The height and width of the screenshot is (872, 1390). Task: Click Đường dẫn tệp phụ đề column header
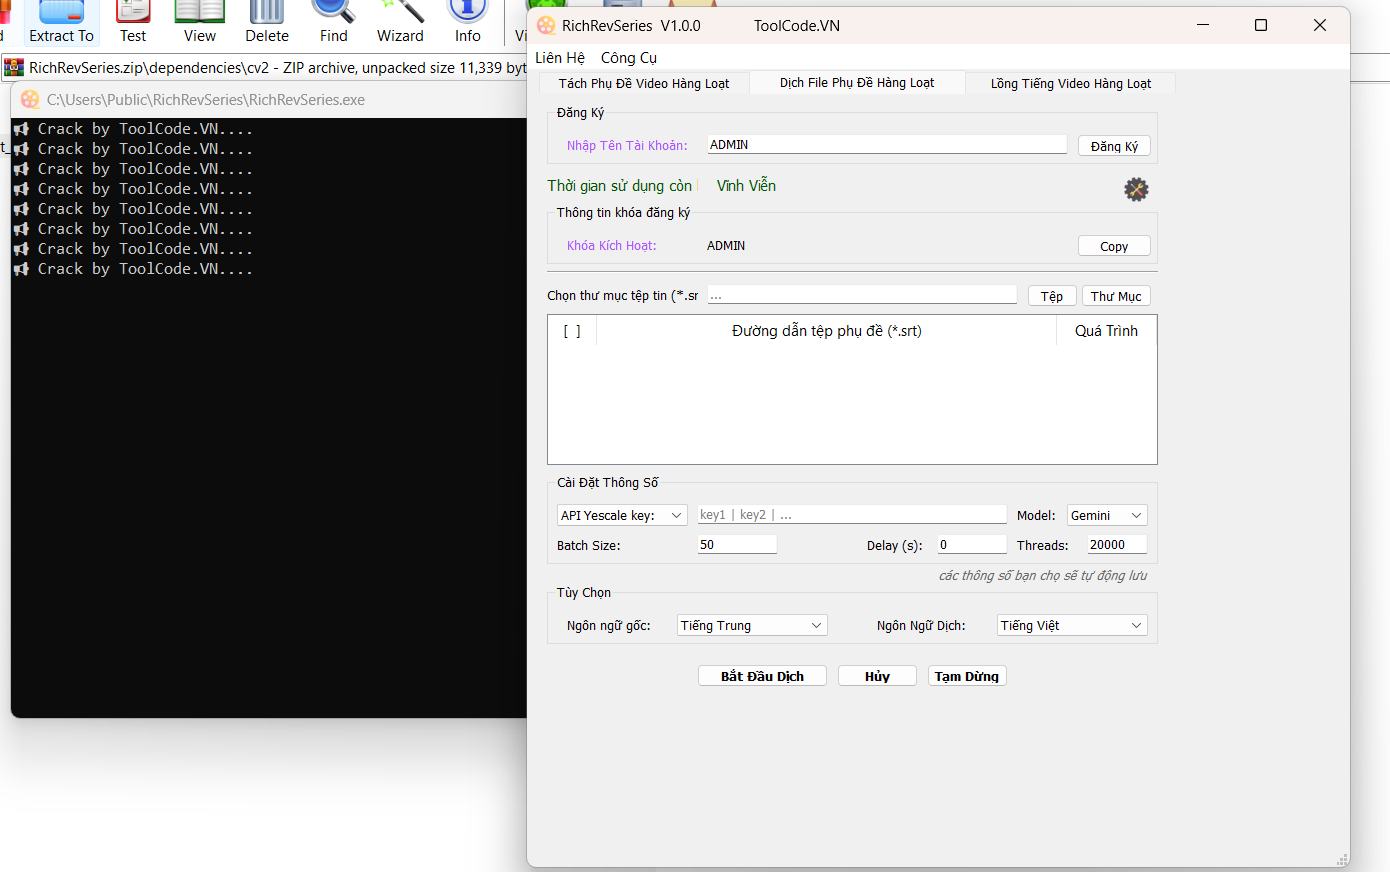(x=826, y=331)
